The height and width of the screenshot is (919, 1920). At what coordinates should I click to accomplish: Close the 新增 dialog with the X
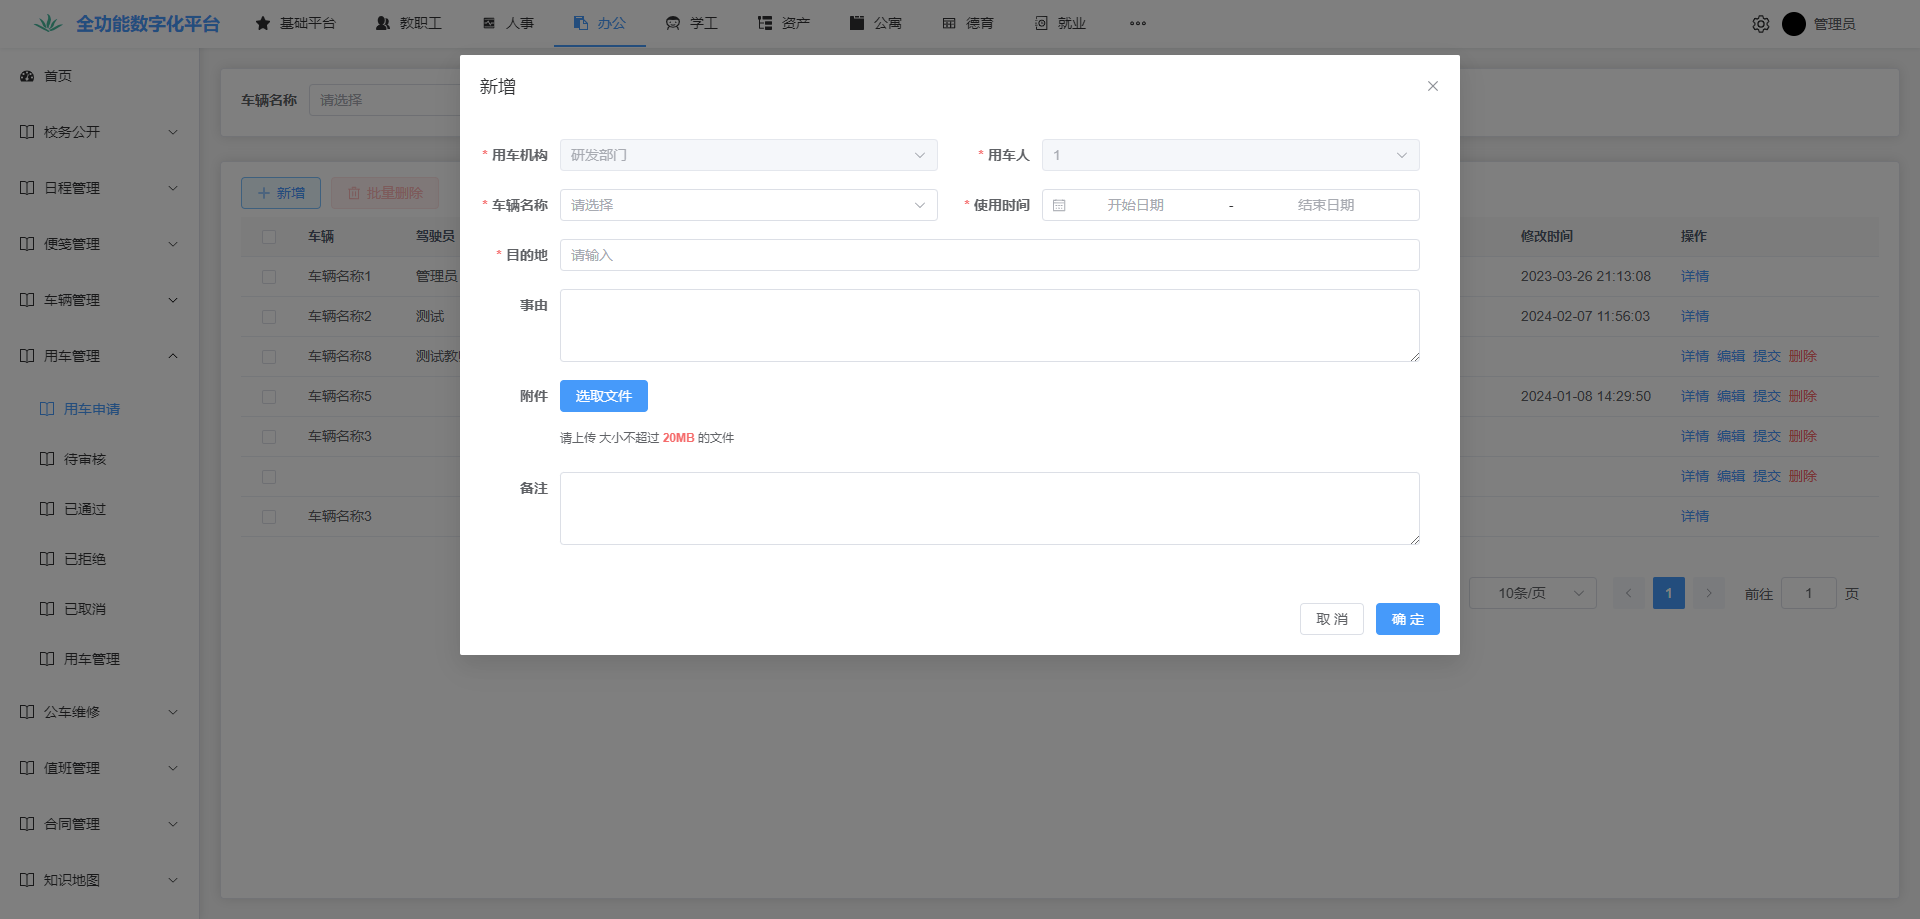1432,86
